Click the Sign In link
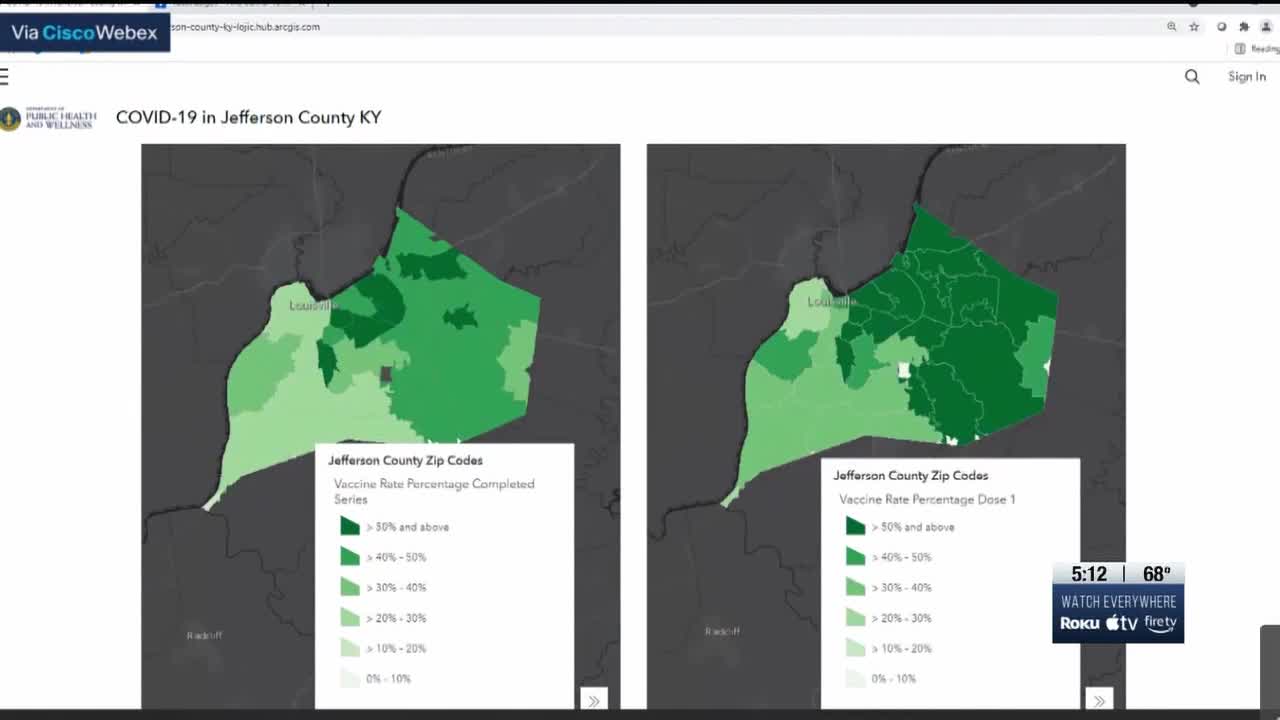Screen dimensions: 1280x720 point(1247,77)
